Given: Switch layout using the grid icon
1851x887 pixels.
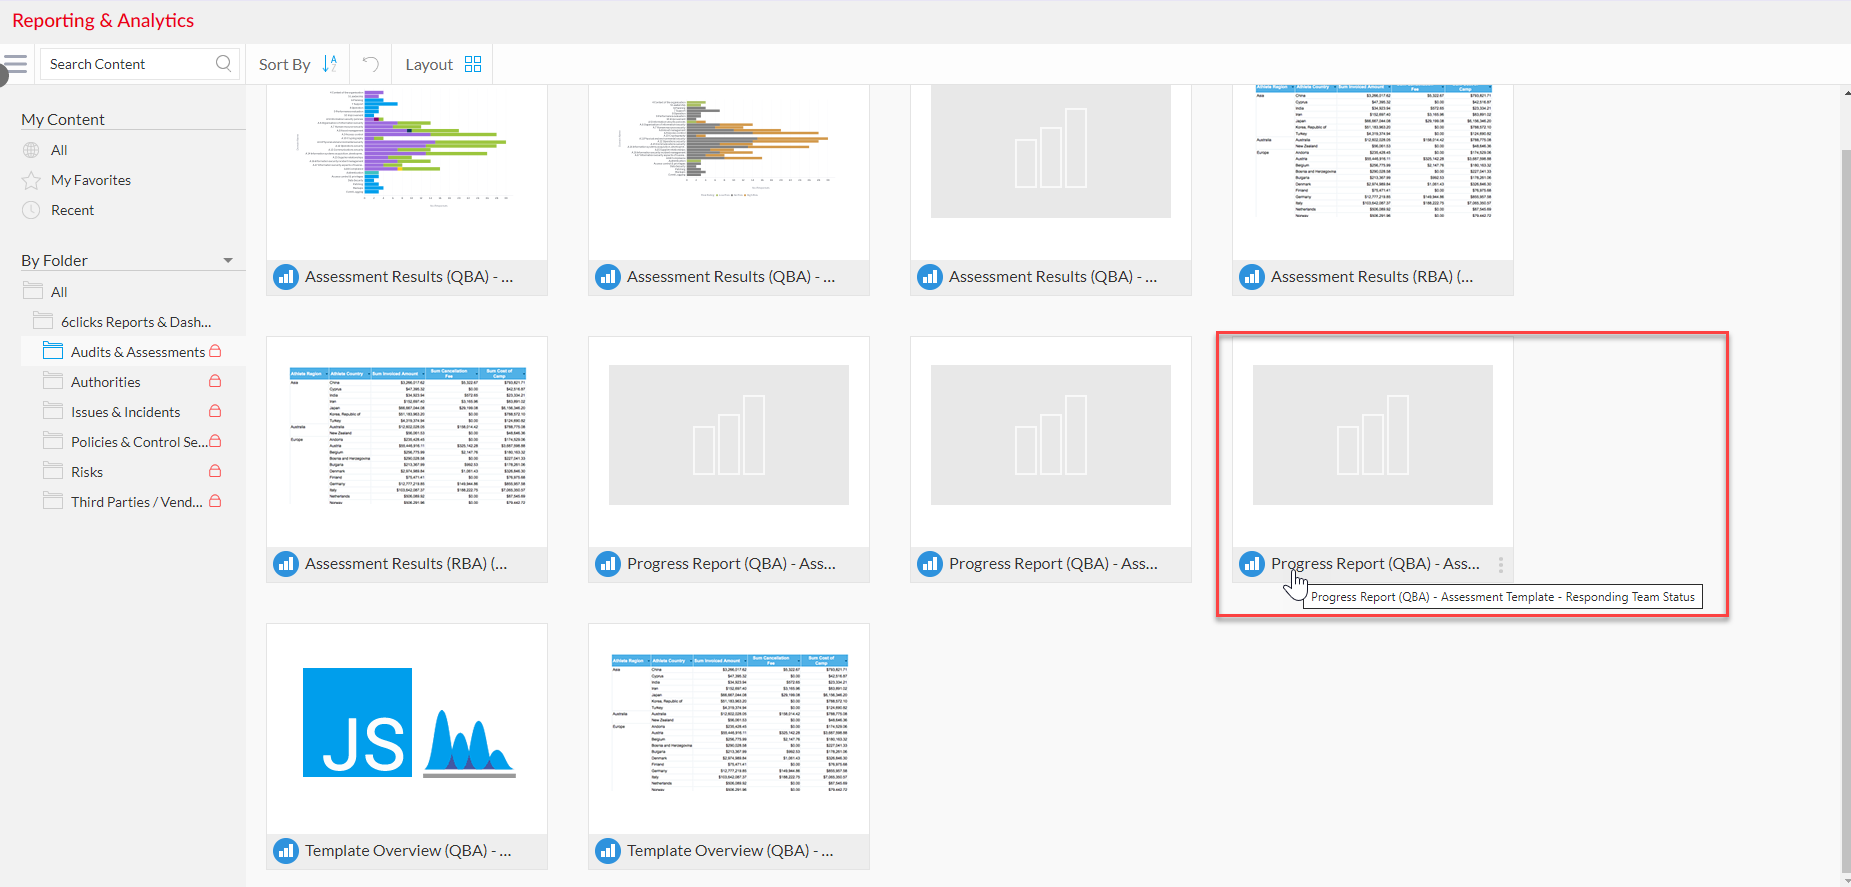Looking at the screenshot, I should click(x=473, y=64).
